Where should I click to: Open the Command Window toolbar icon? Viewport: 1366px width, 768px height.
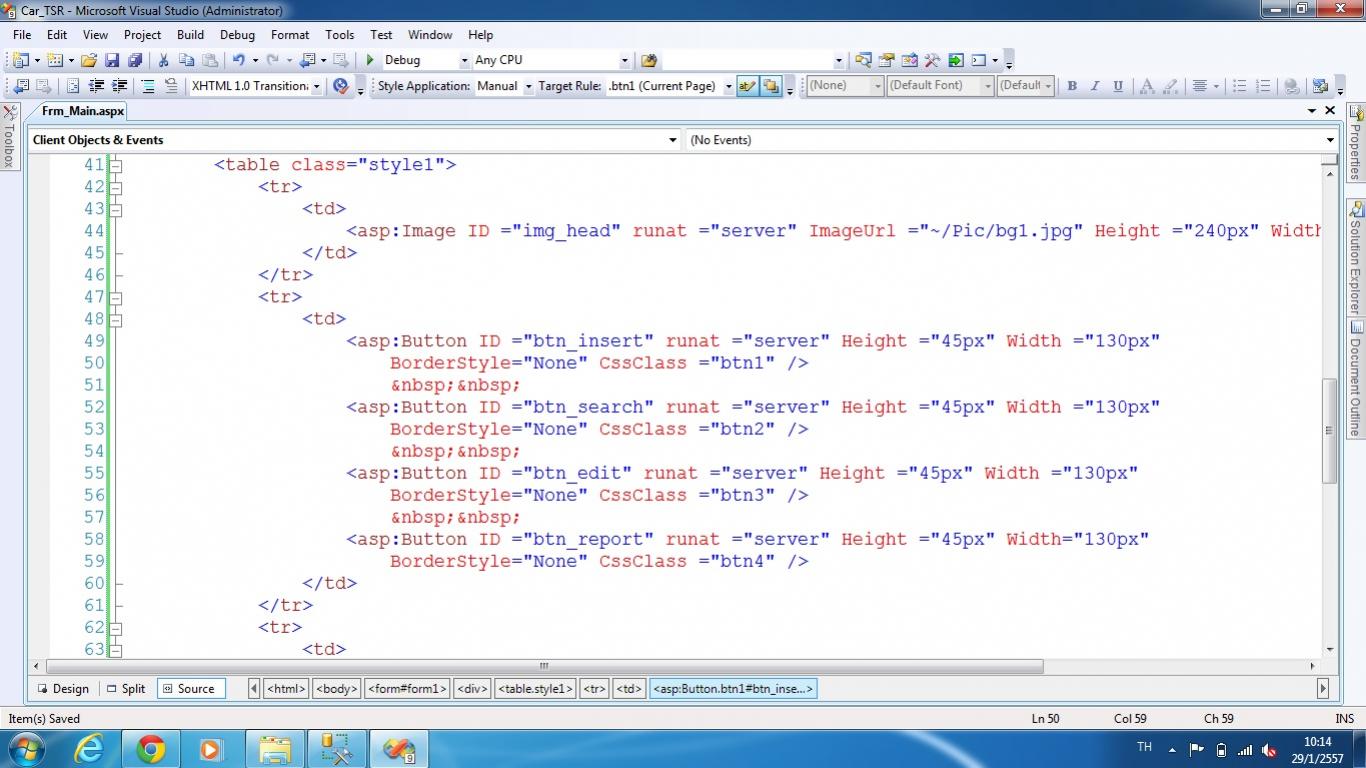click(979, 60)
